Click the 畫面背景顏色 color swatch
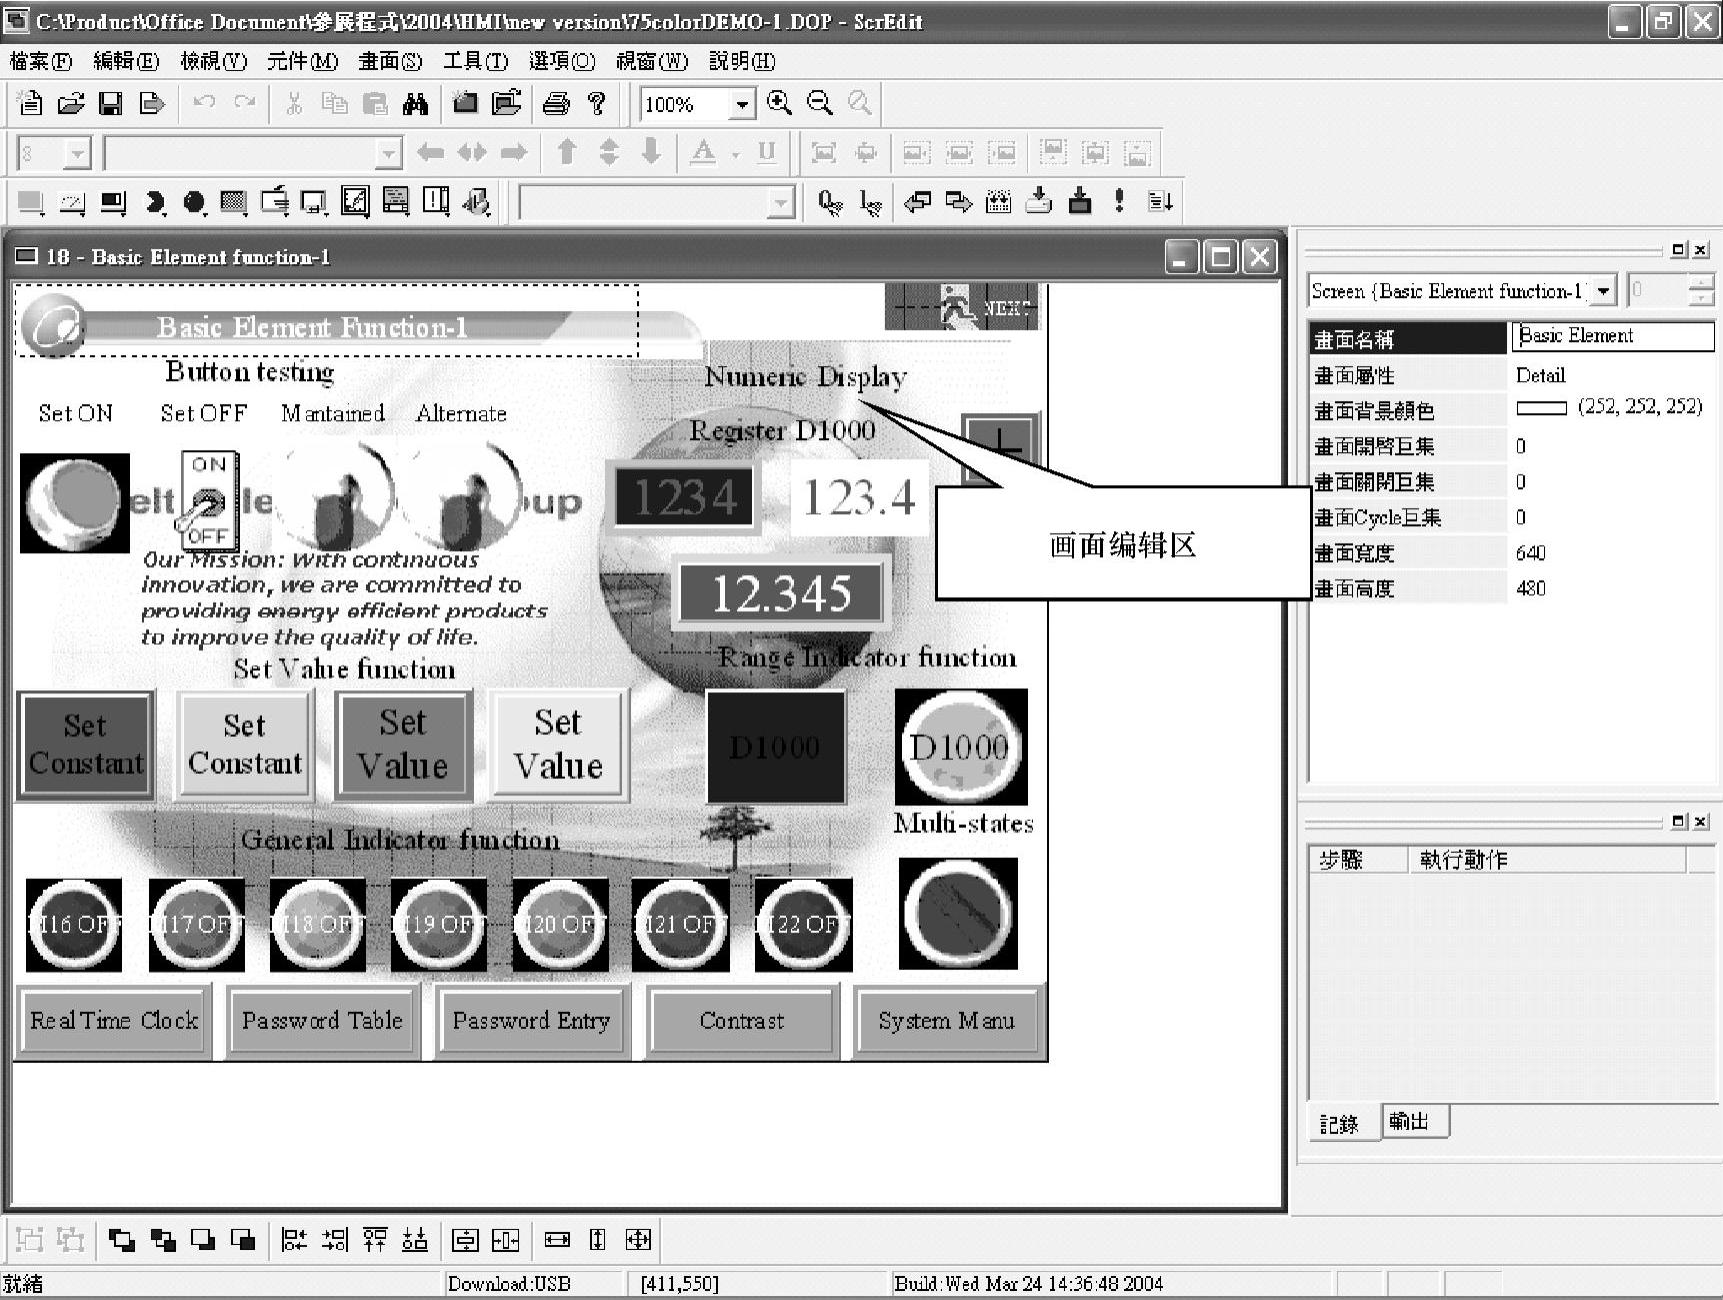This screenshot has height=1300, width=1723. [x=1541, y=408]
